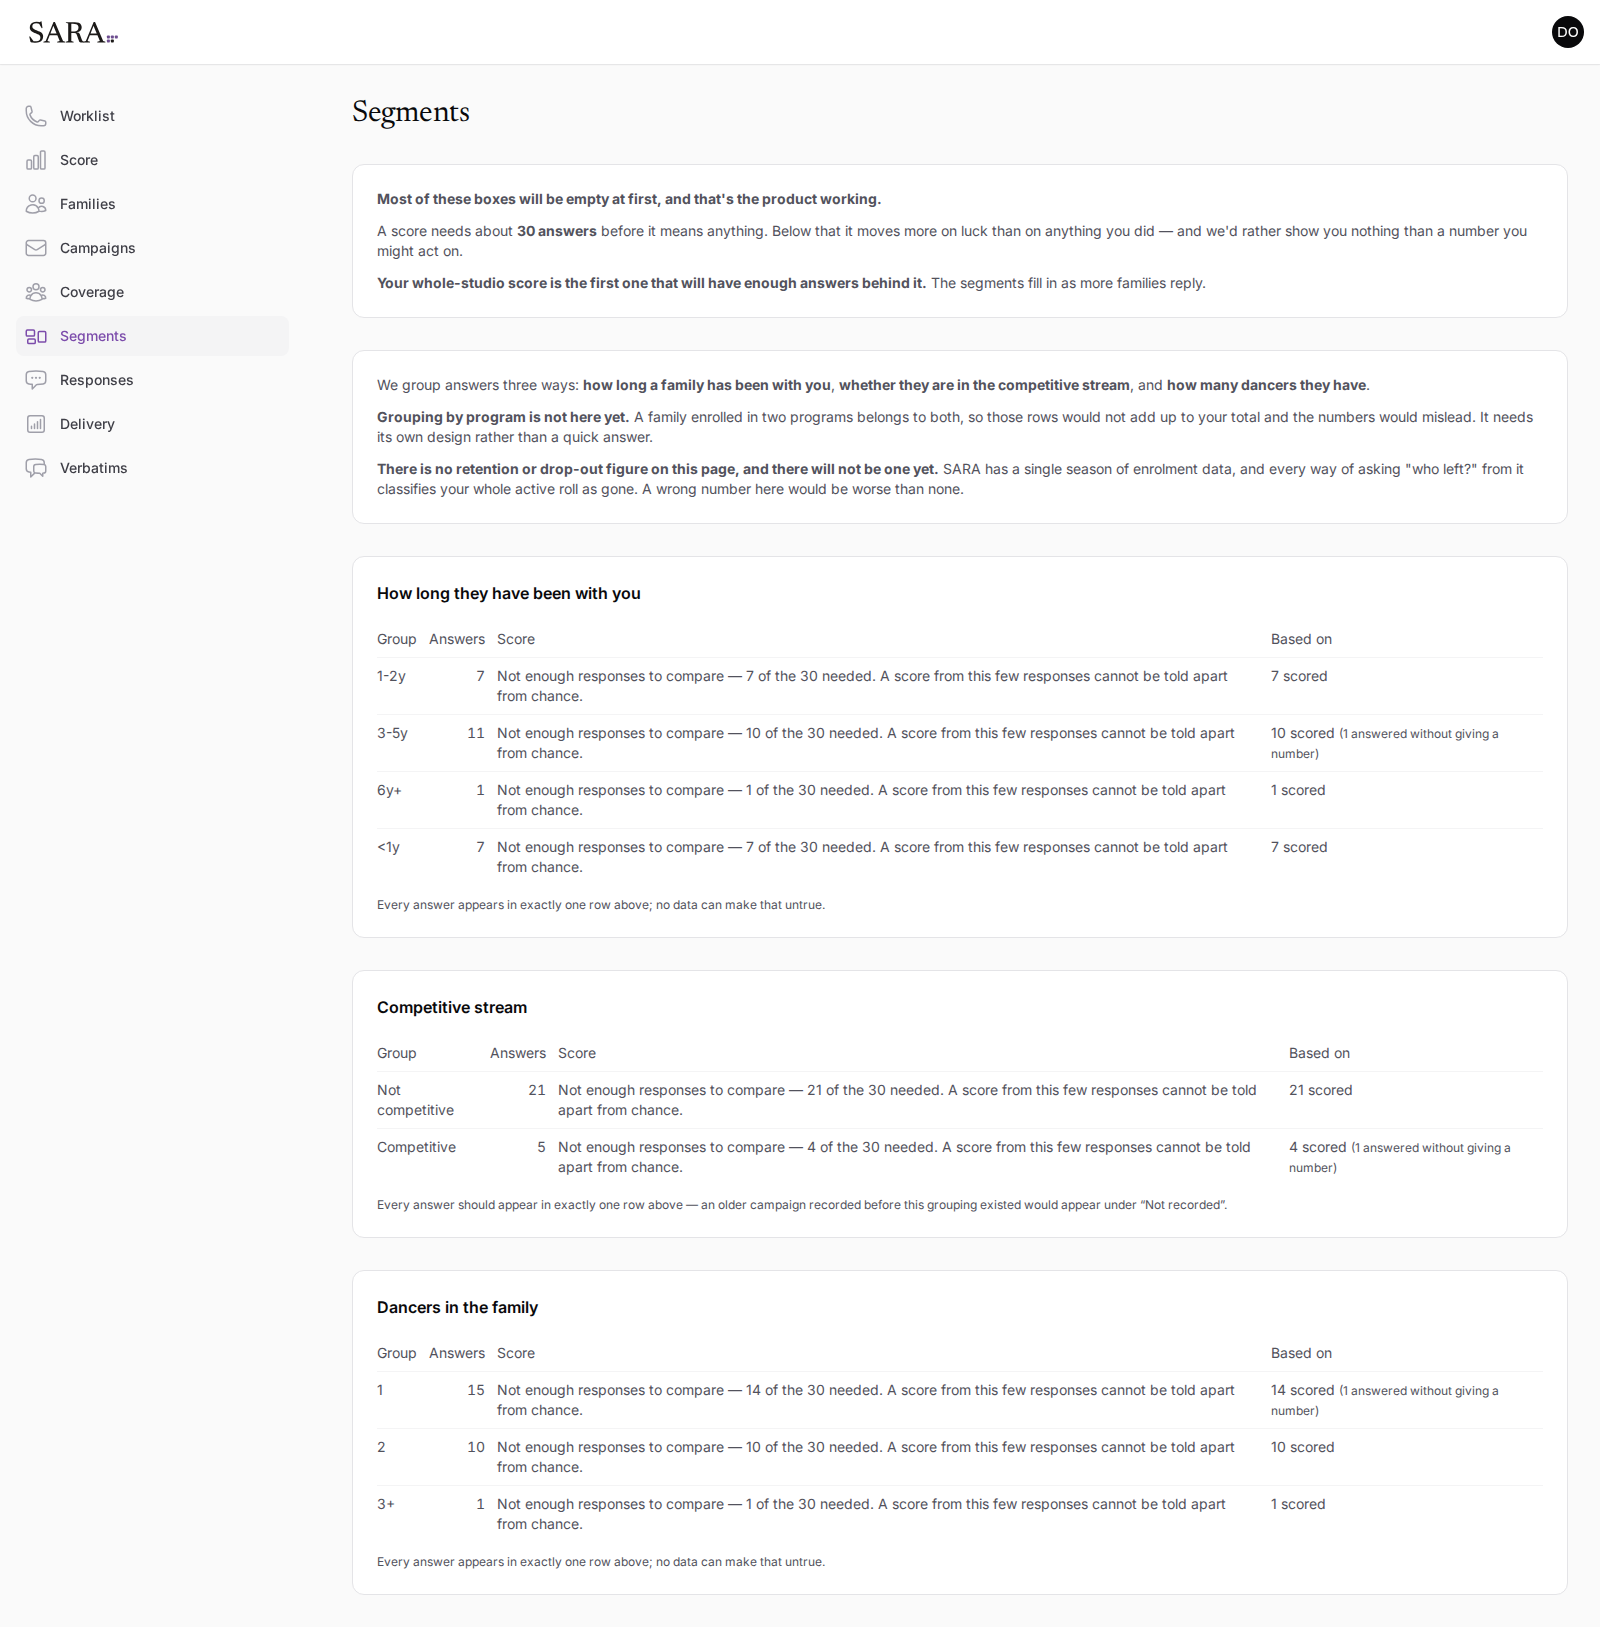Select the '3-5y' group row label
1600x1627 pixels.
(392, 734)
